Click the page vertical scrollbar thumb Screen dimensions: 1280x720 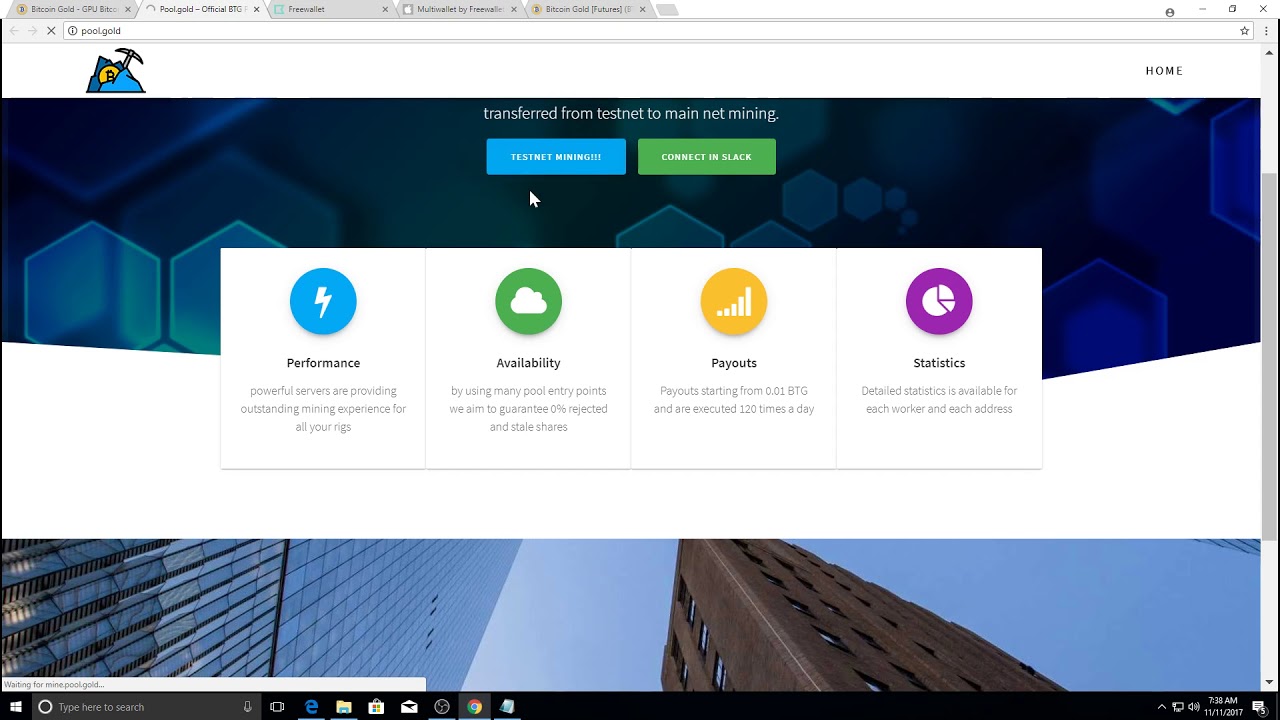pyautogui.click(x=1269, y=355)
